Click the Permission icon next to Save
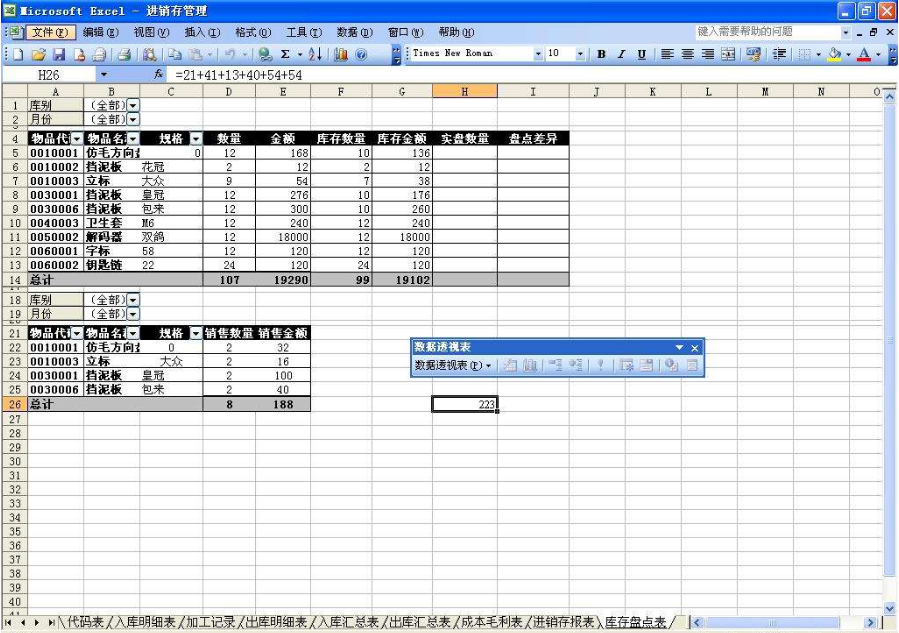The image size is (899, 633). tap(79, 54)
